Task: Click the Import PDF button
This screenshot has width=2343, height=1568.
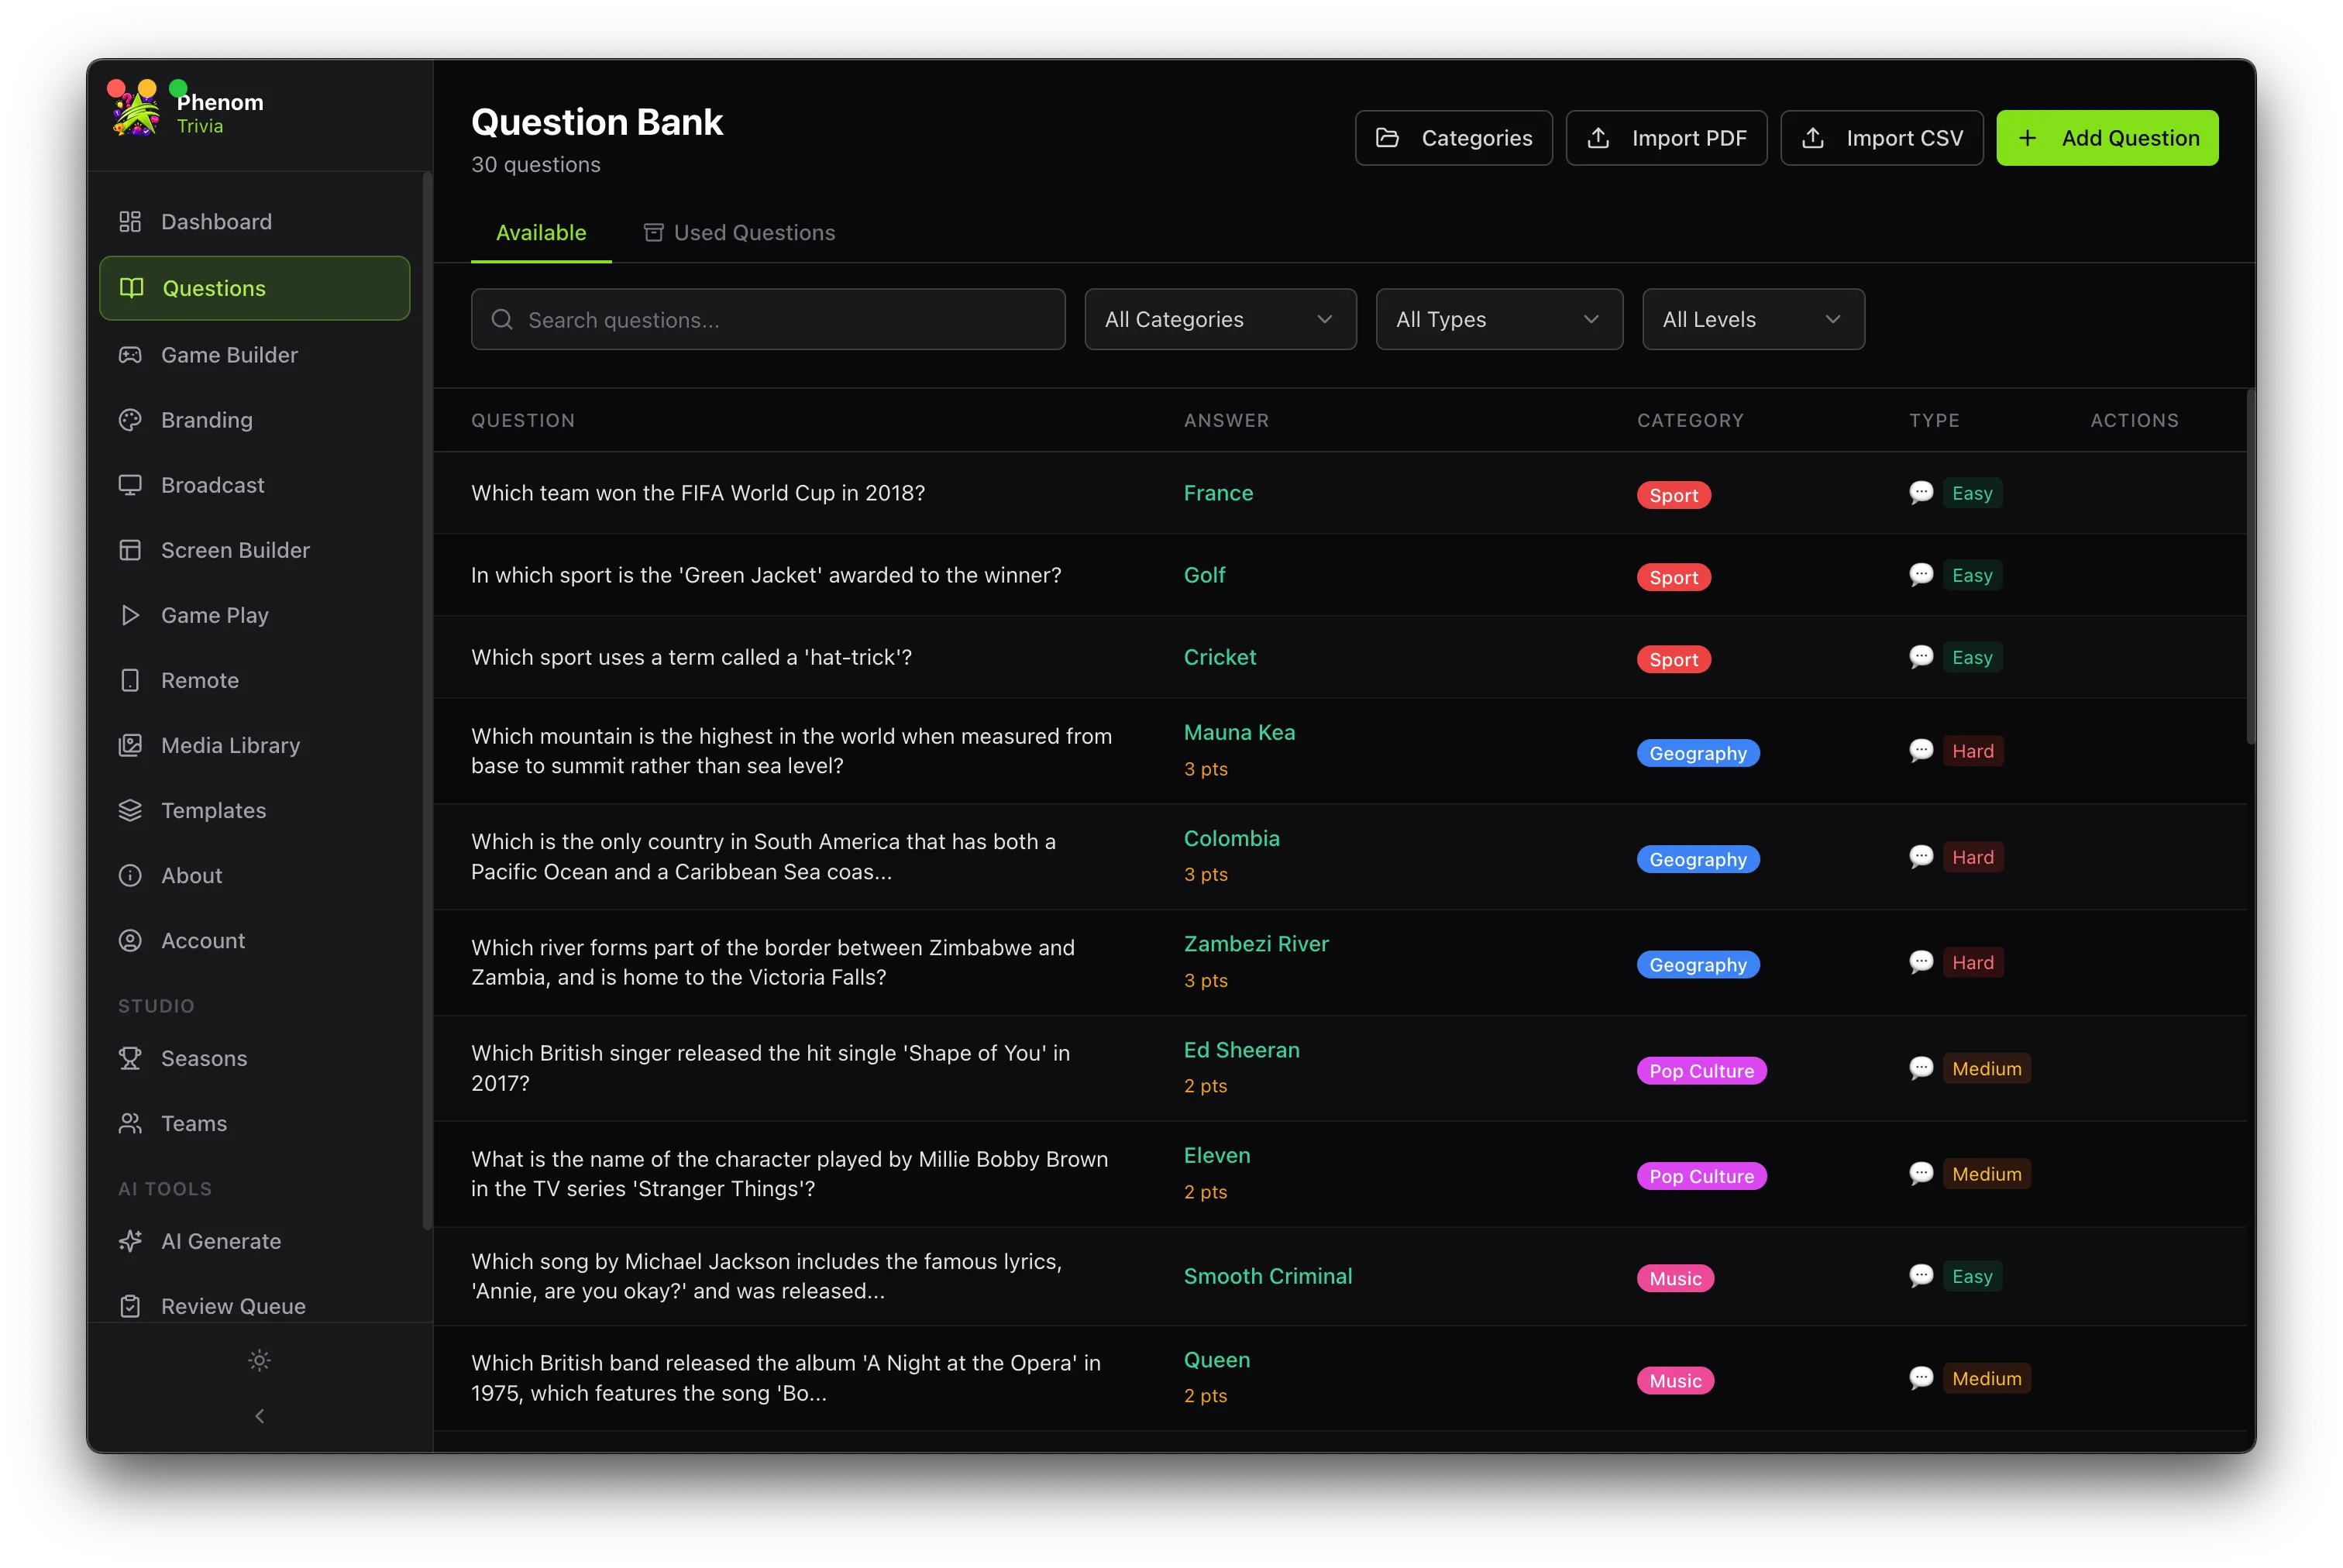Action: coord(1666,138)
